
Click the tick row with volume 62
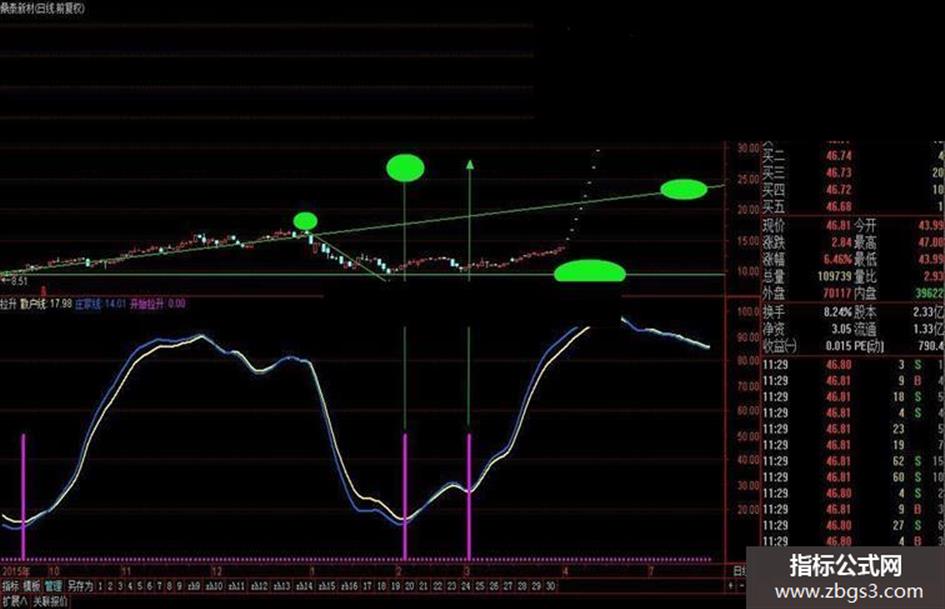[x=852, y=461]
